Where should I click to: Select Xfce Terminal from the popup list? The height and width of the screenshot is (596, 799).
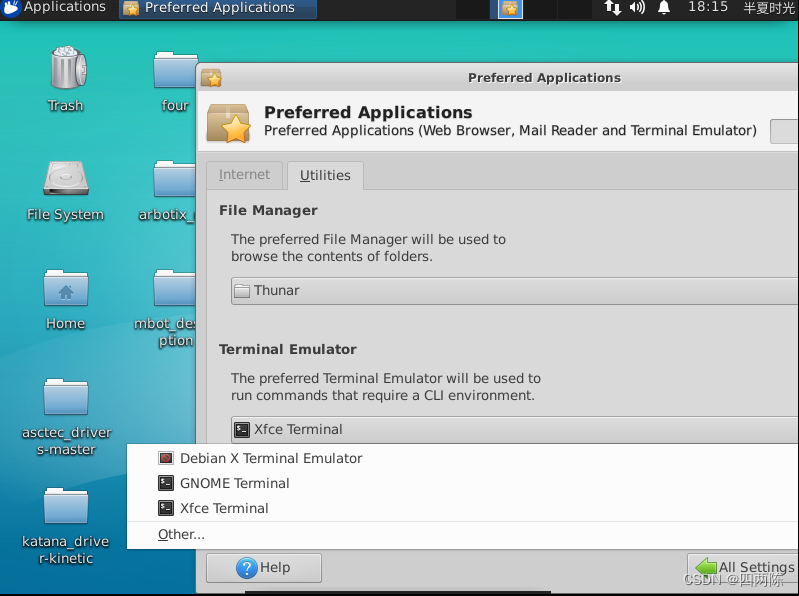pos(463,508)
